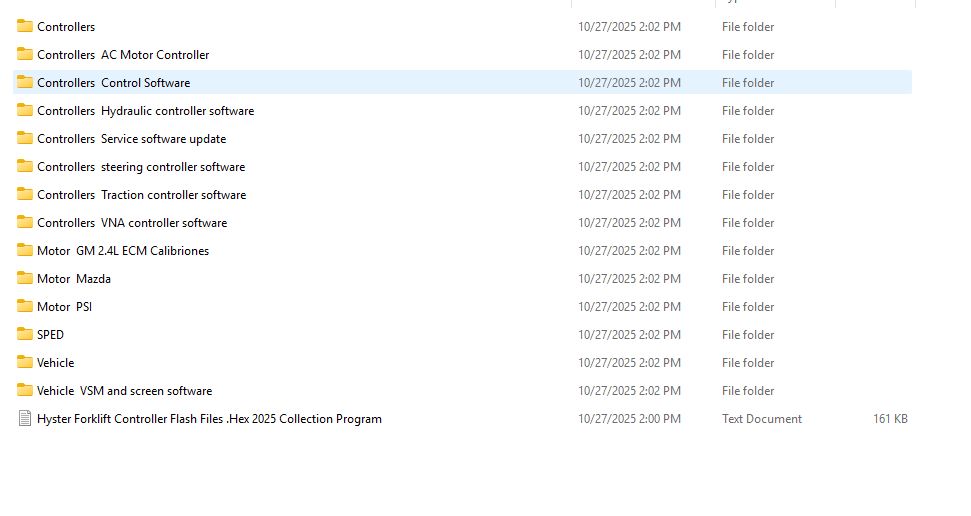This screenshot has height=516, width=971.
Task: Click date modified of SPED folder
Action: coord(630,335)
